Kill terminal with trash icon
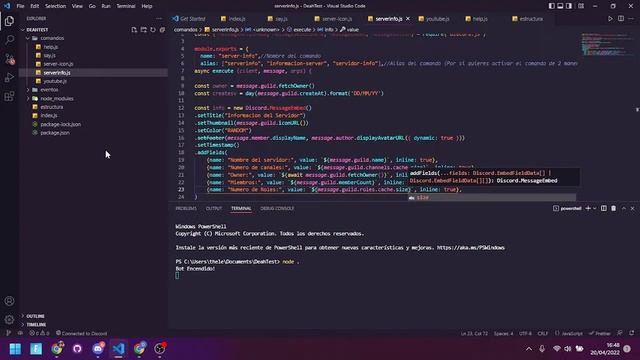The height and width of the screenshot is (360, 640). coord(613,209)
